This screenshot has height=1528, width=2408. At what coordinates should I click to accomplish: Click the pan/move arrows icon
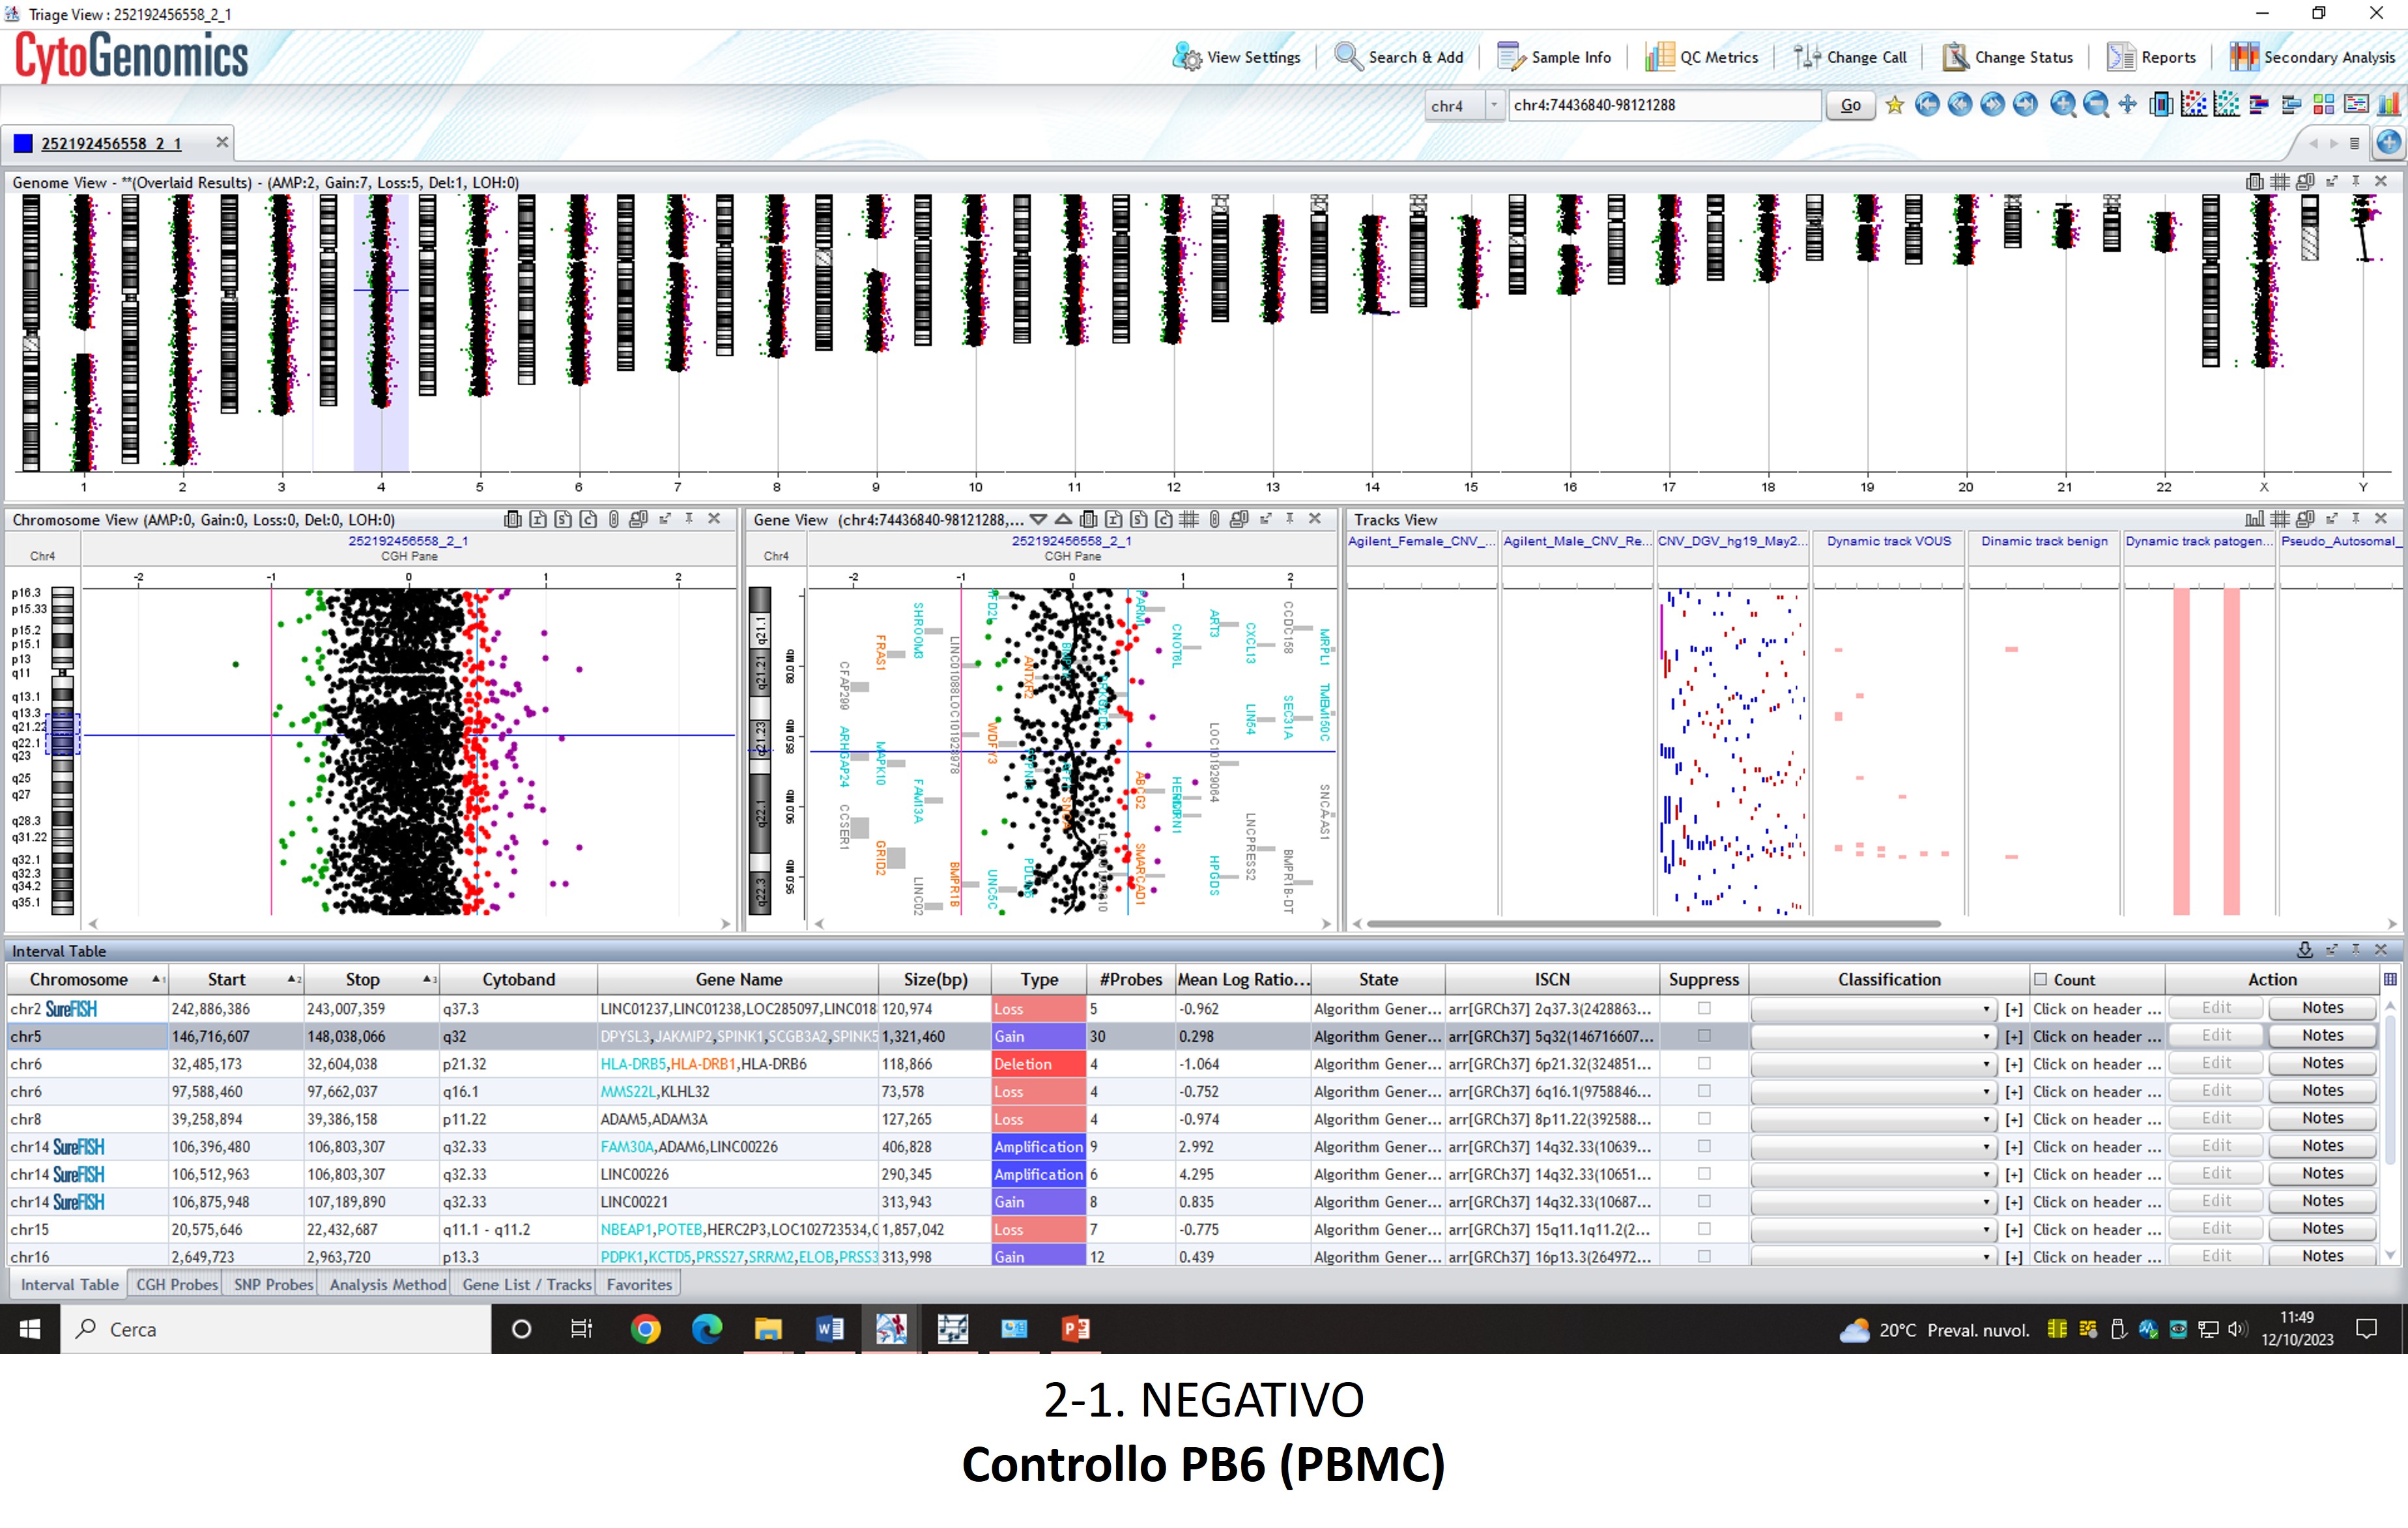click(2127, 105)
